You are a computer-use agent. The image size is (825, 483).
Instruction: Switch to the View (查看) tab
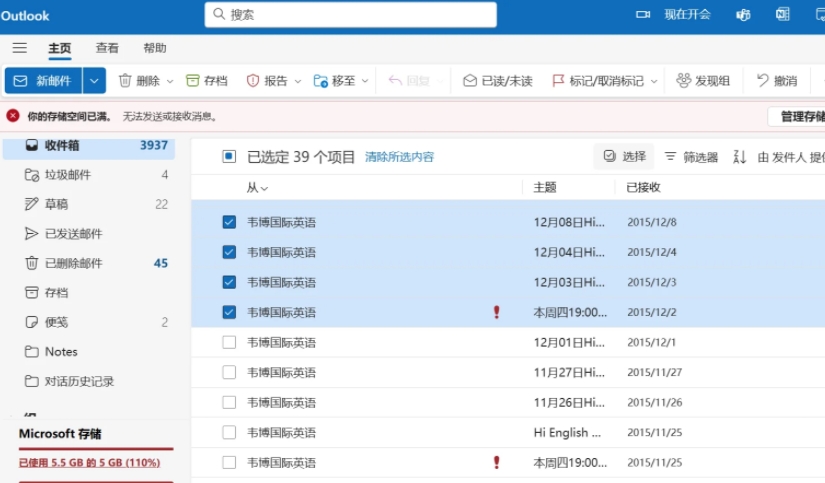pyautogui.click(x=107, y=48)
